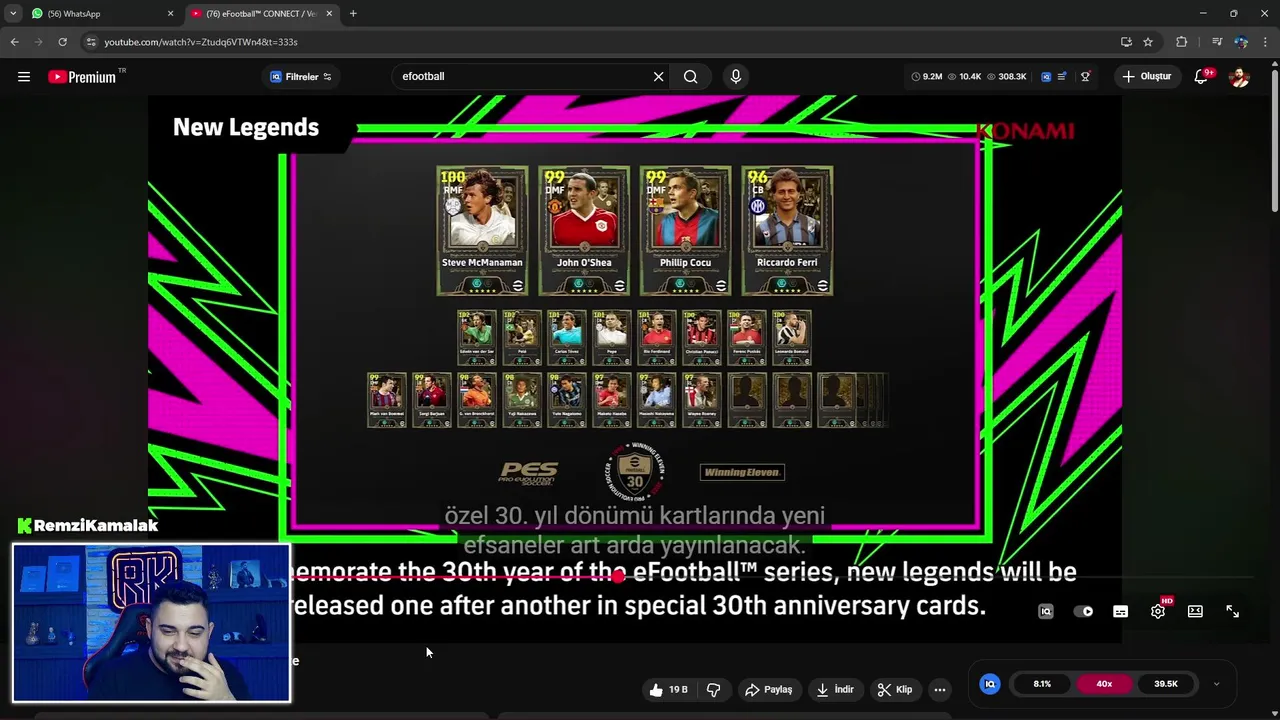
Task: Click the 39.5K vidIQ stat pill
Action: tap(1166, 684)
